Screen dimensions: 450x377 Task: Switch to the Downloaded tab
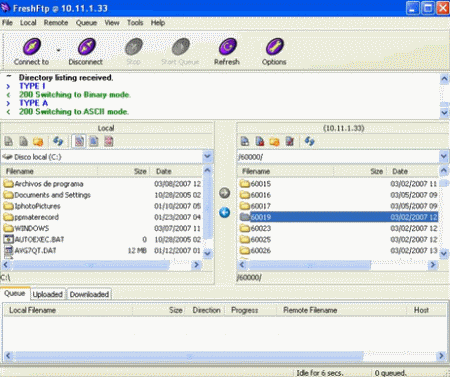(89, 294)
